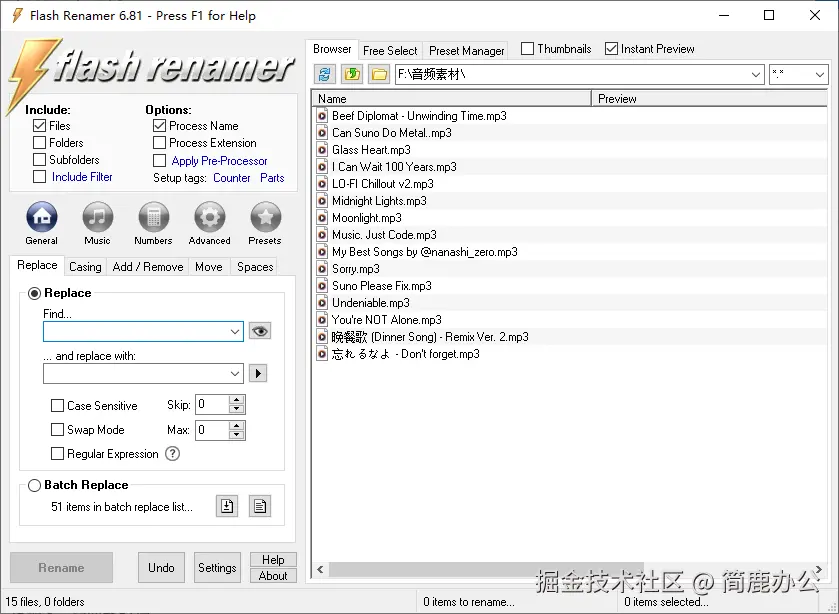Switch to the Add / Remove tab

click(148, 267)
